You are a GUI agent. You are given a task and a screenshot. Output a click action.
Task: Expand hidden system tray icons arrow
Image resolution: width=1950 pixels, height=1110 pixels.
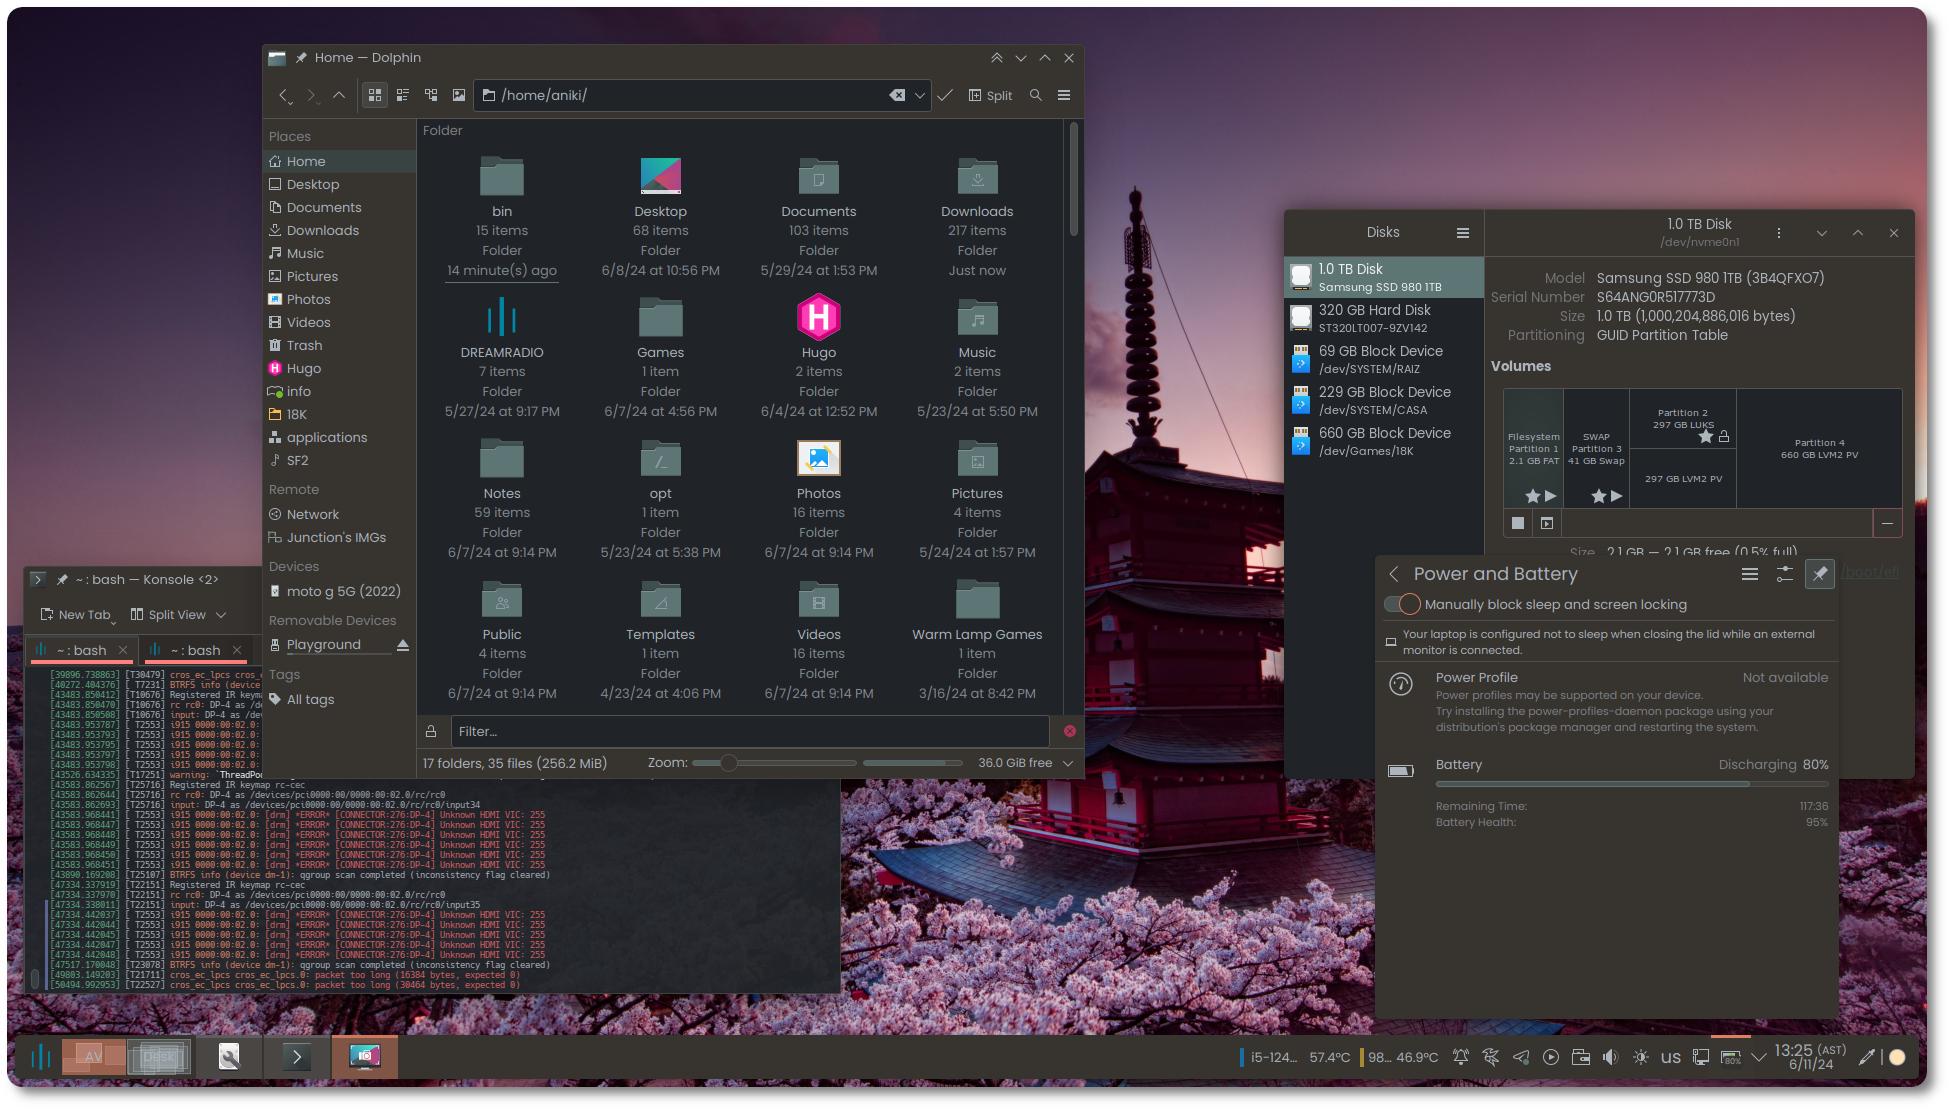pos(1759,1057)
